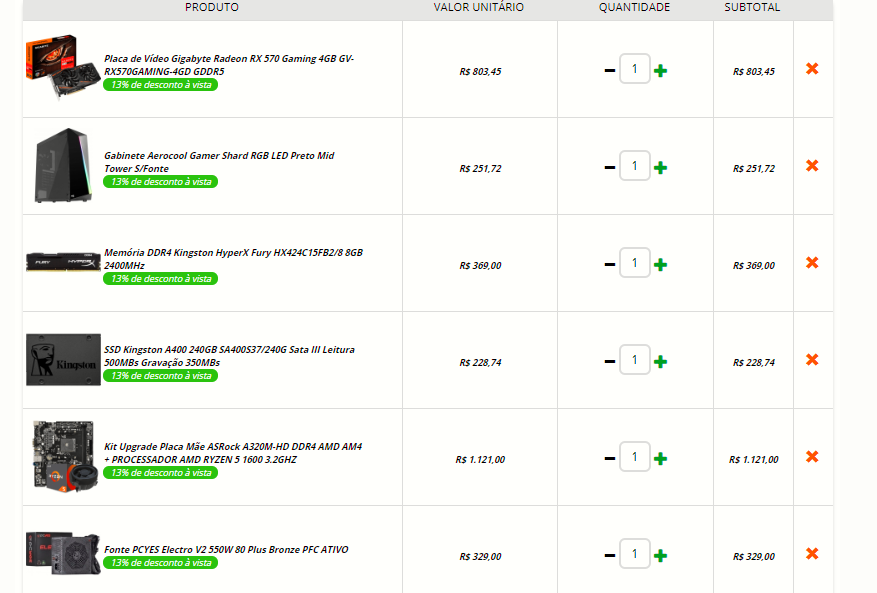Screen dimensions: 877x593
Task: Click PRODUTO column header
Action: point(212,7)
